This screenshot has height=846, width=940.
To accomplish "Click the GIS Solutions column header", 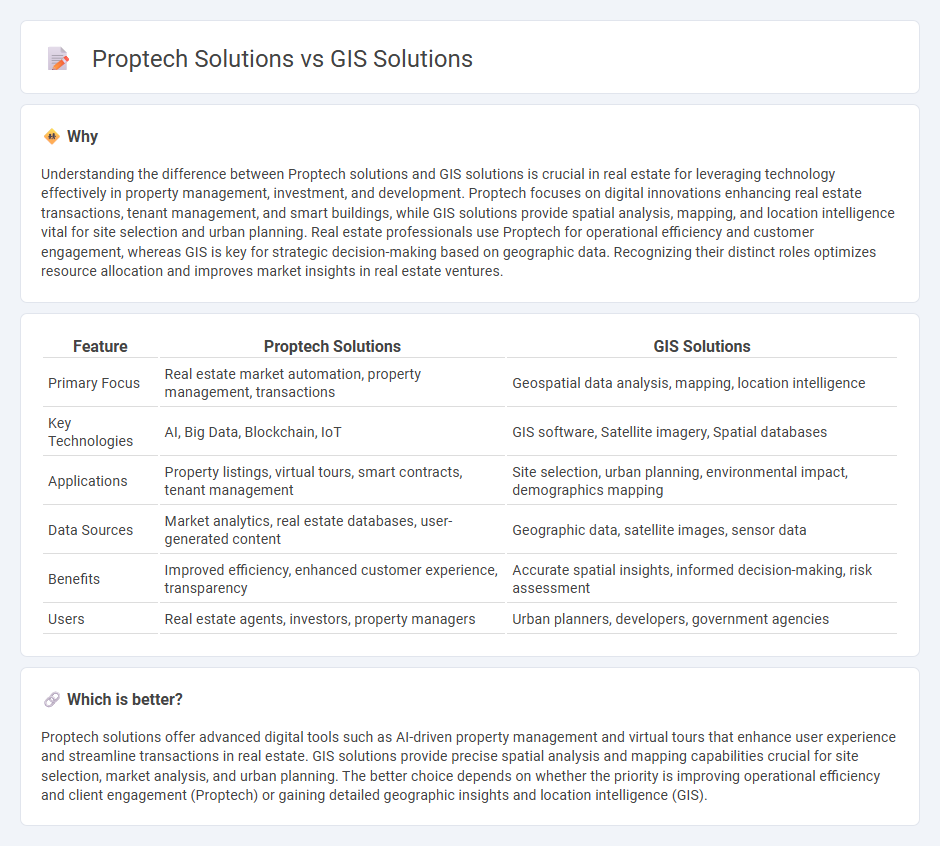I will pos(701,347).
